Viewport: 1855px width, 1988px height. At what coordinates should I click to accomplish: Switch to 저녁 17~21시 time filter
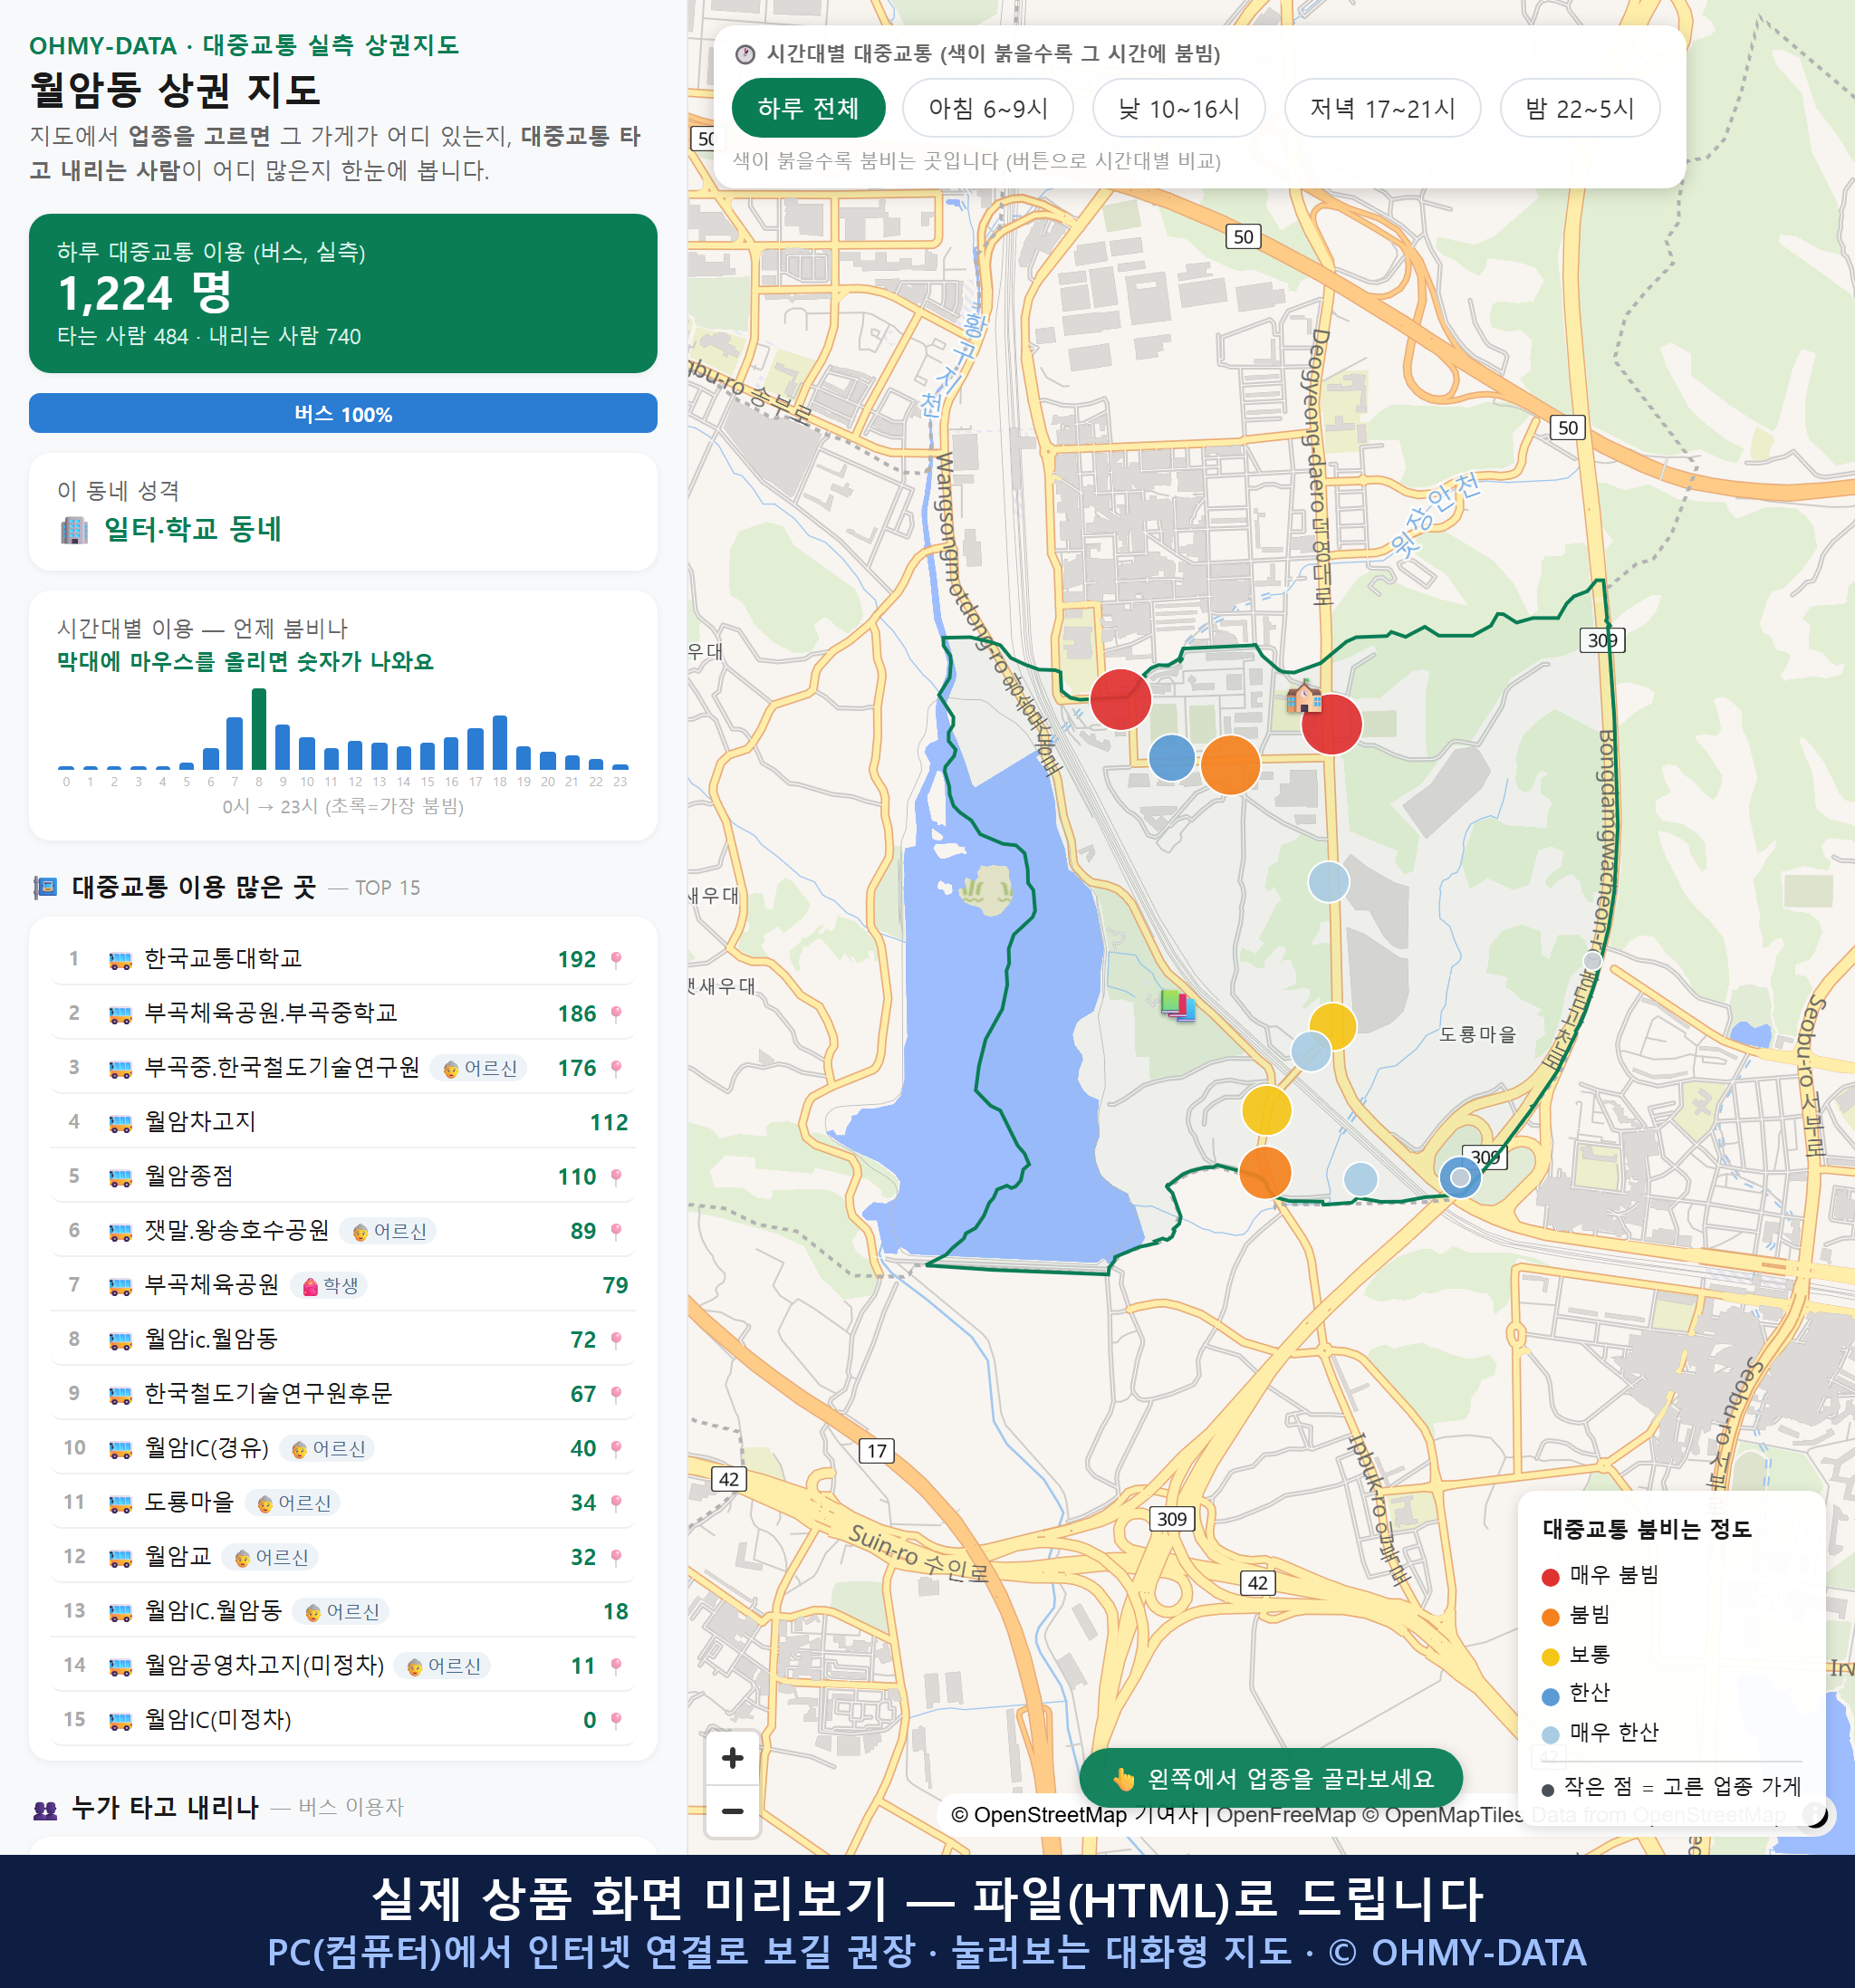pyautogui.click(x=1381, y=108)
